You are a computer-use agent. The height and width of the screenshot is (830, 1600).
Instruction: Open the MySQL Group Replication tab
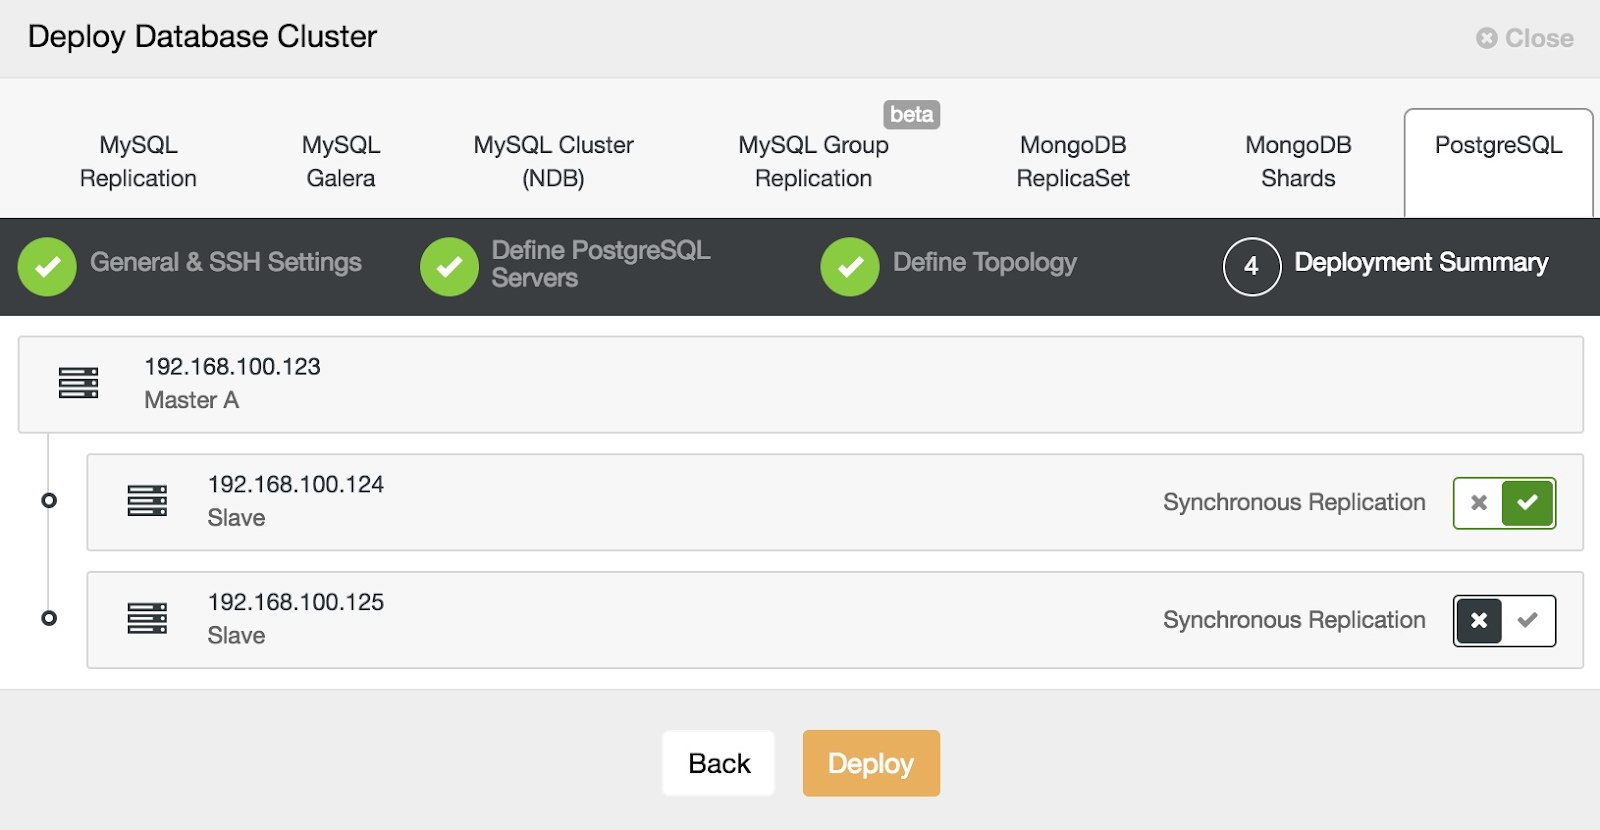(814, 162)
